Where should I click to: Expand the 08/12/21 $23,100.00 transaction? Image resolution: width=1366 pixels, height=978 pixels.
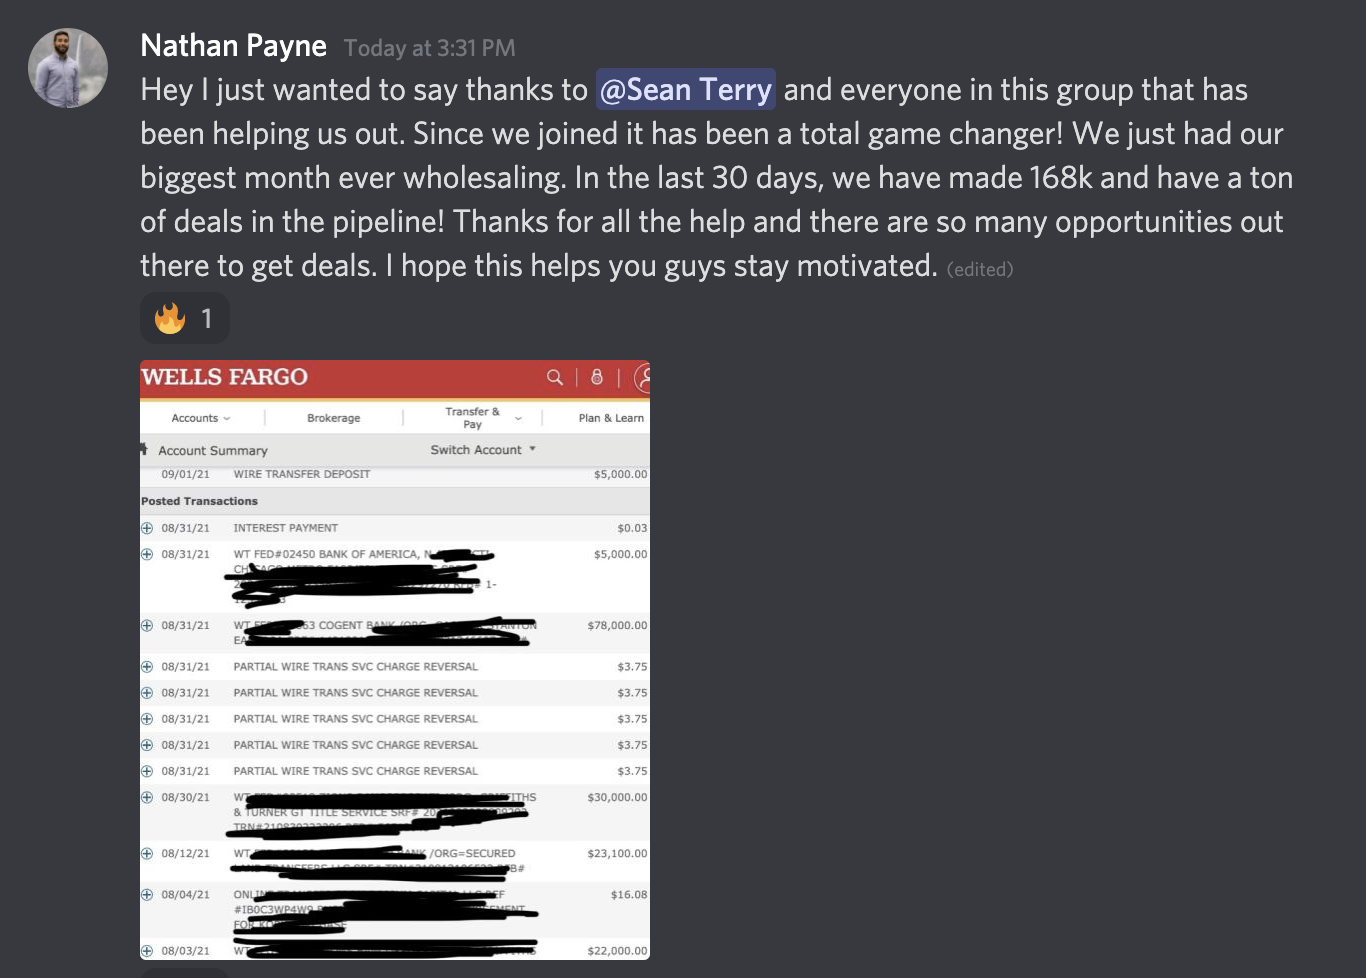(x=147, y=854)
